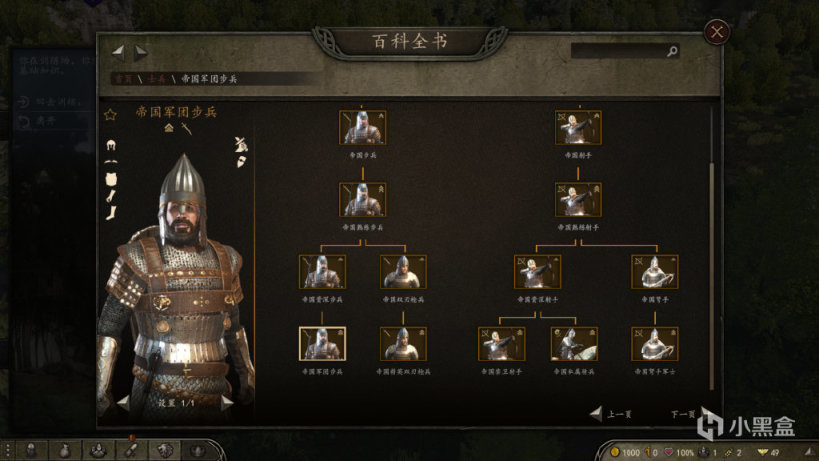The height and width of the screenshot is (461, 819).
Task: Bookmark troop with the favorite star icon
Action: pos(110,115)
